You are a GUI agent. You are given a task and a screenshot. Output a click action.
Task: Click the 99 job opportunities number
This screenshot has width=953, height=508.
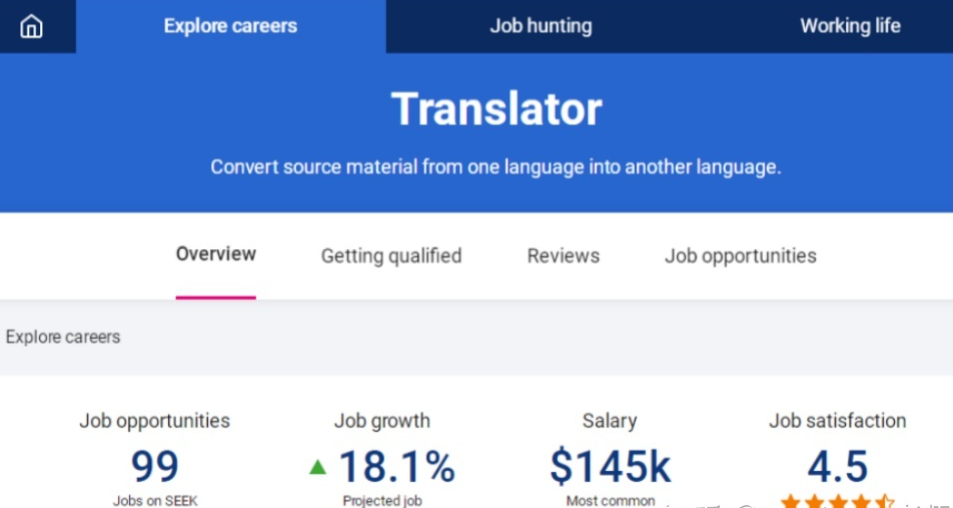pyautogui.click(x=155, y=466)
